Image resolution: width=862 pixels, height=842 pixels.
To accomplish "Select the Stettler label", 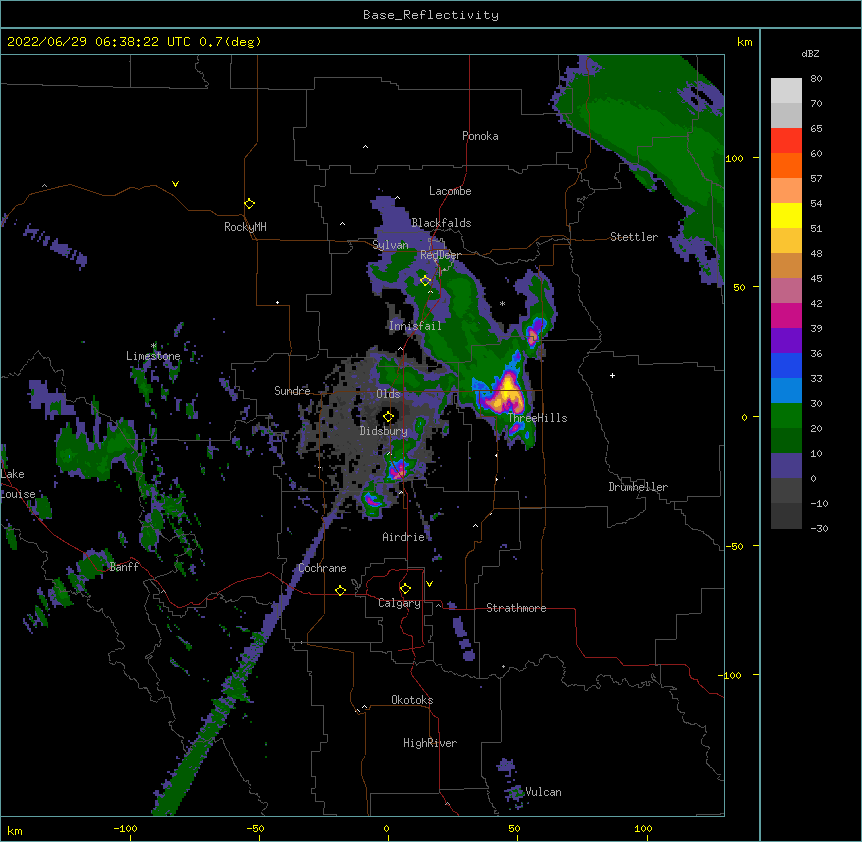I will coord(634,237).
